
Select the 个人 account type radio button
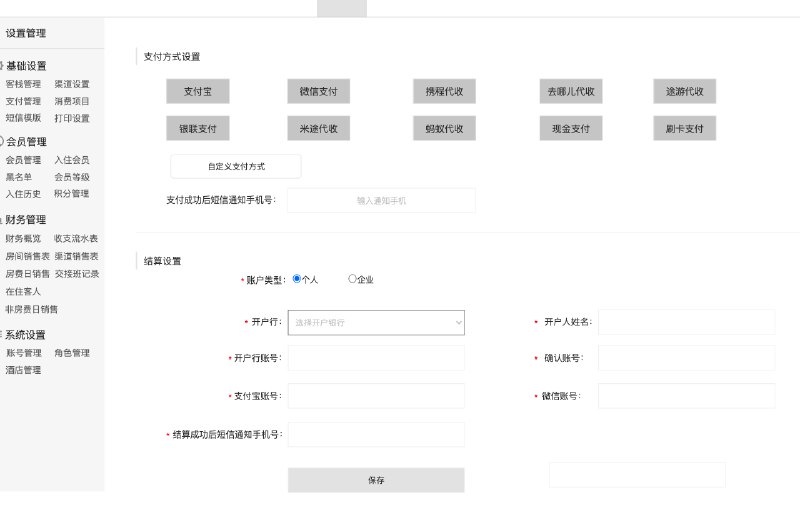(x=296, y=279)
